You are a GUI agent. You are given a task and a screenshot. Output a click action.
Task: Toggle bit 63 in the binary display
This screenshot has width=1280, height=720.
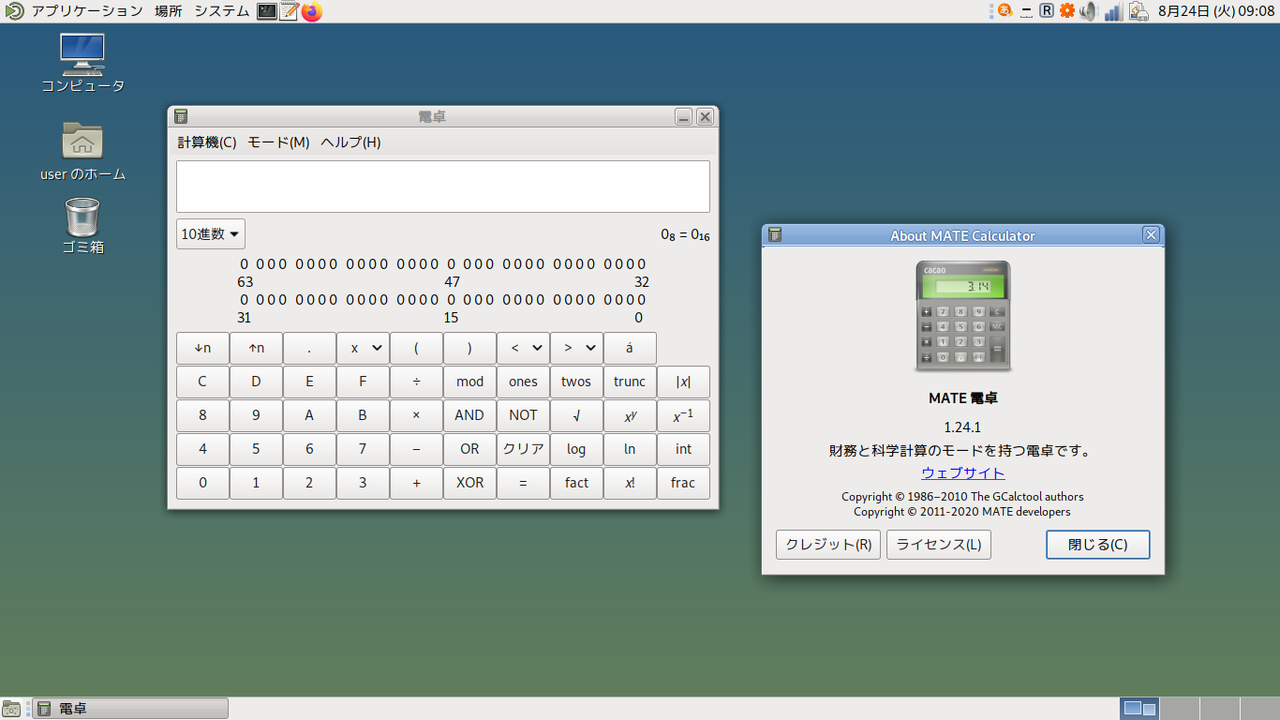click(245, 265)
